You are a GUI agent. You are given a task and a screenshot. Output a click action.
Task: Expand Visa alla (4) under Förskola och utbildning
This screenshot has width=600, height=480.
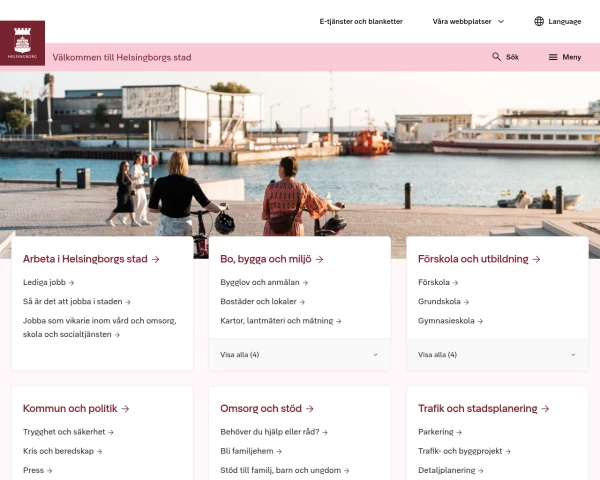[497, 355]
